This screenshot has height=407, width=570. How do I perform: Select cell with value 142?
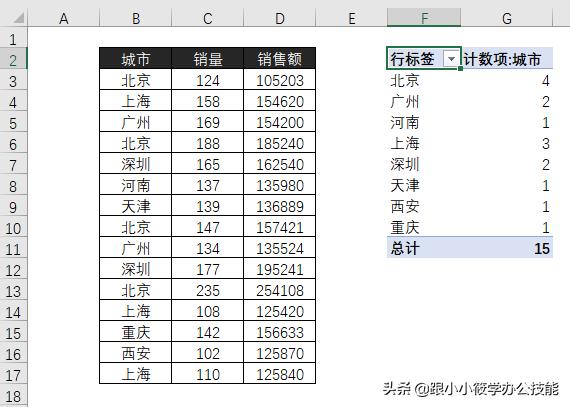click(208, 332)
